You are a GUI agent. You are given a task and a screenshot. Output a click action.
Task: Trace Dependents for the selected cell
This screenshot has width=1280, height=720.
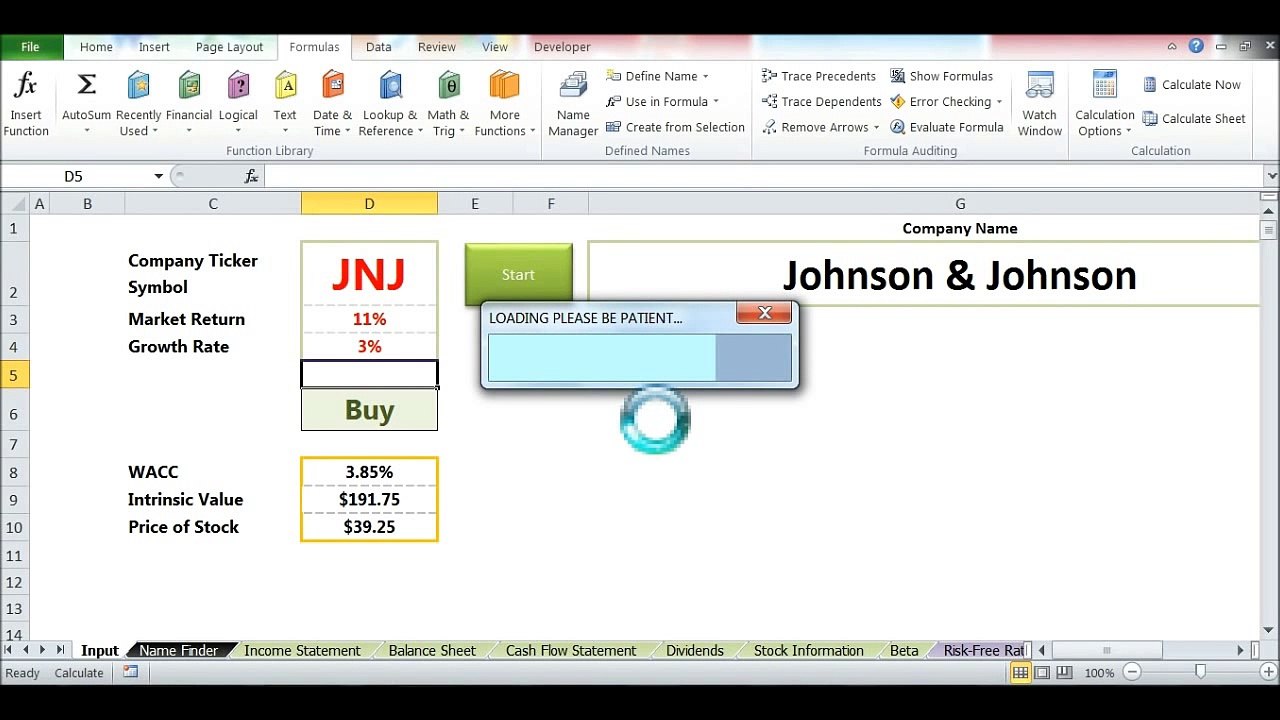(822, 102)
